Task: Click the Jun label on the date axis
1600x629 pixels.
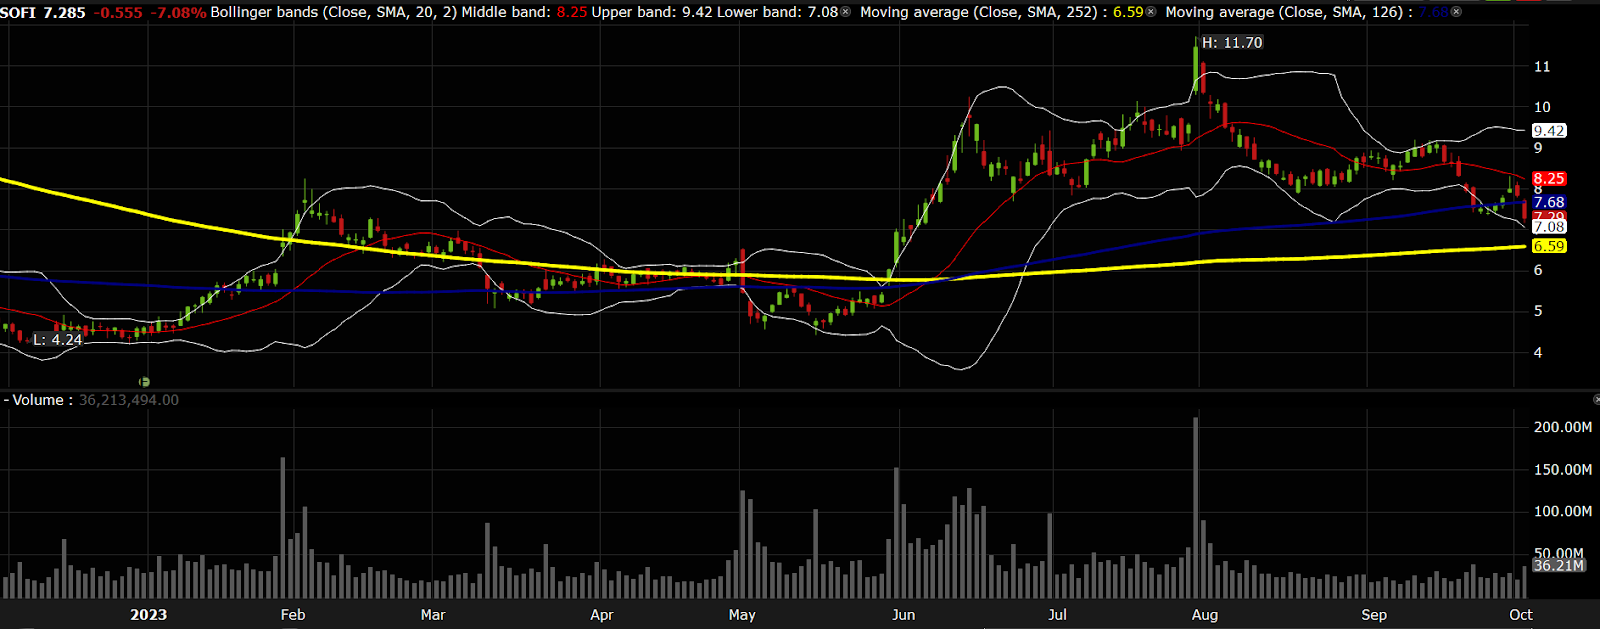Action: pos(903,614)
